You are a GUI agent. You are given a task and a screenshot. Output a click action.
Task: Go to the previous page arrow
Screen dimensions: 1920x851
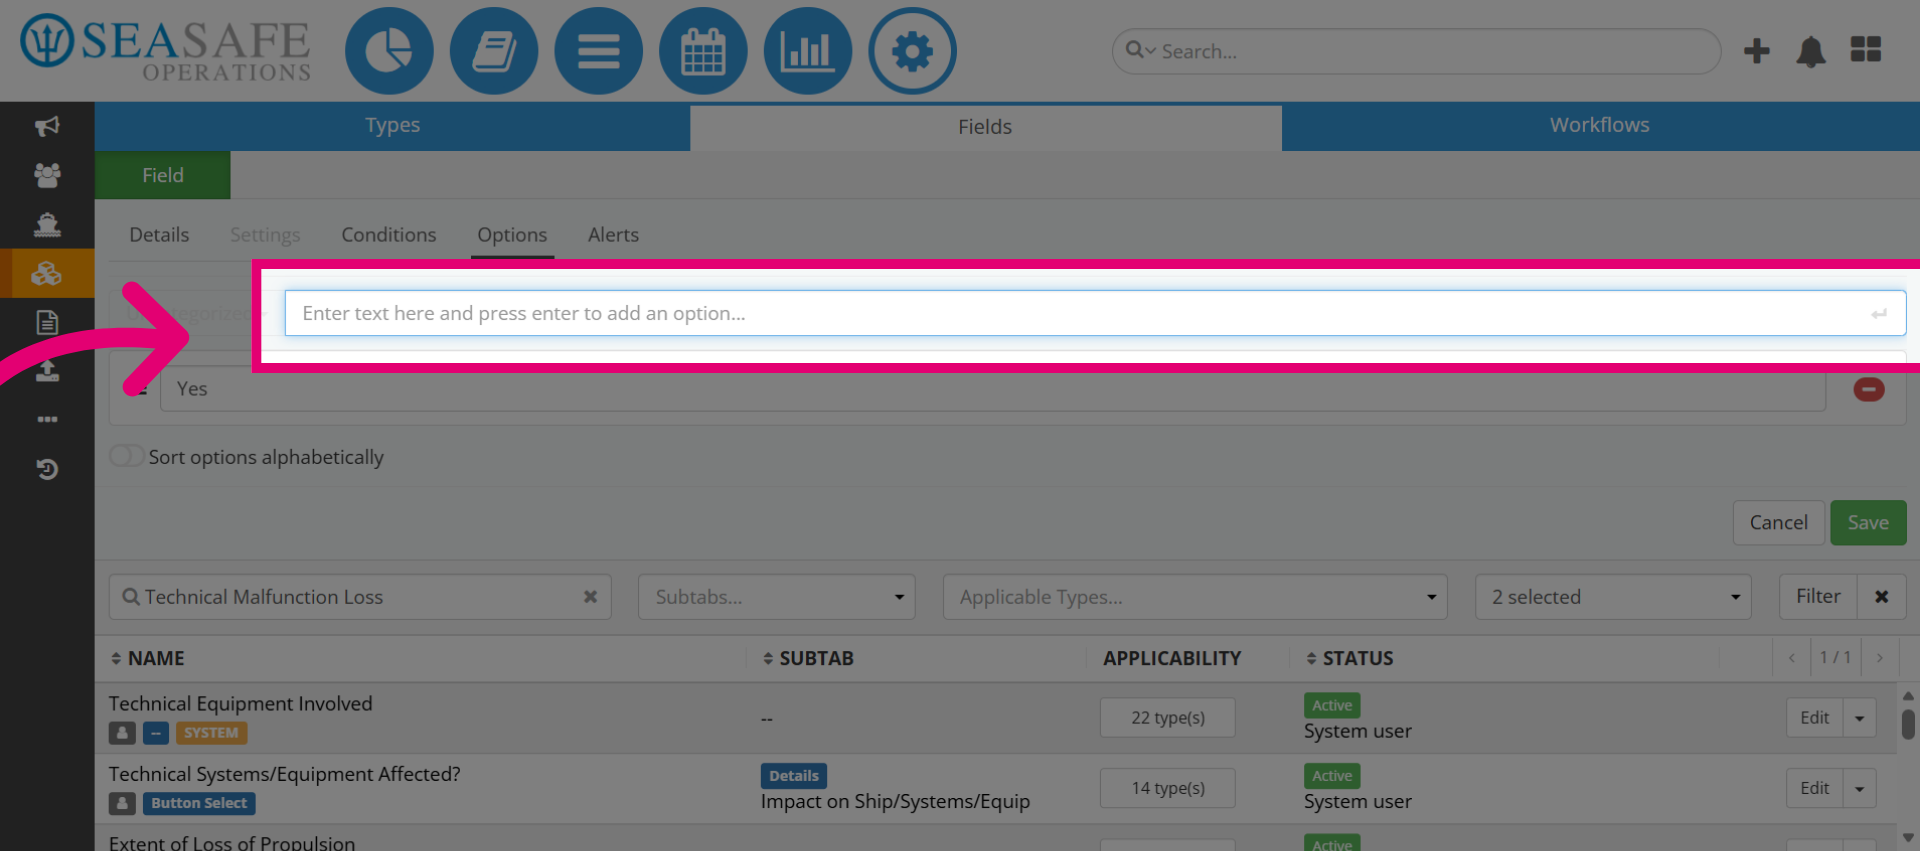click(1792, 658)
